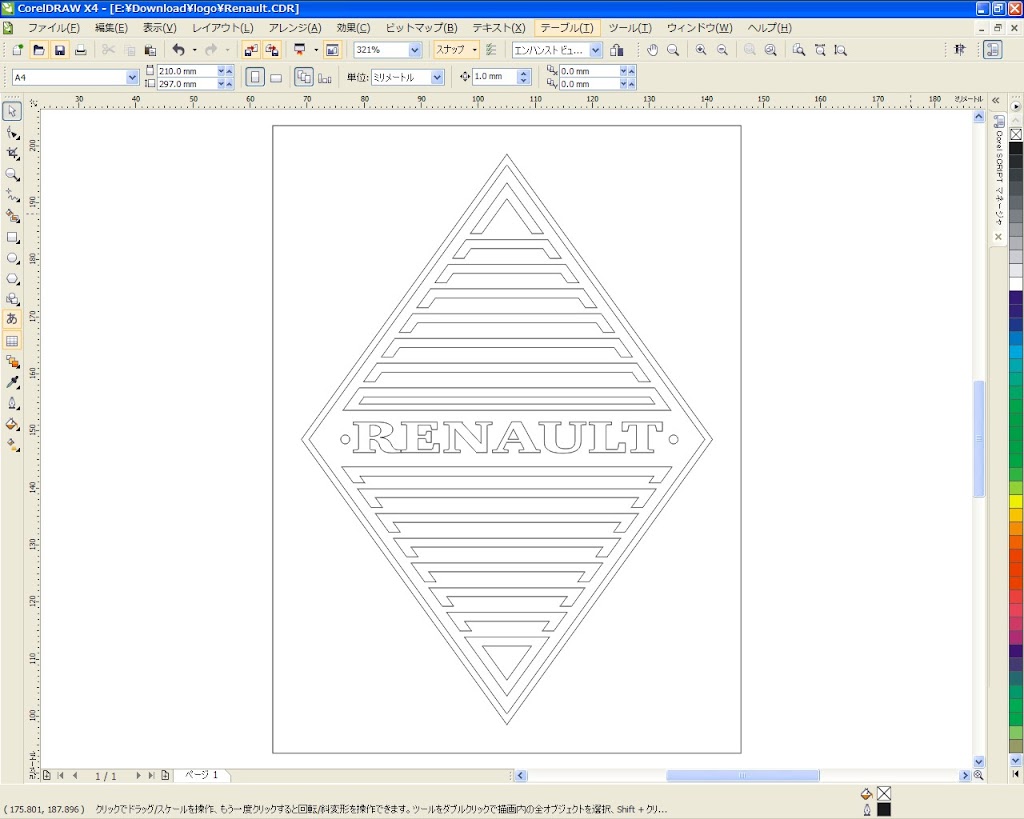Viewport: 1024px width, 819px height.
Task: Add a page after the last page
Action: tap(165, 775)
